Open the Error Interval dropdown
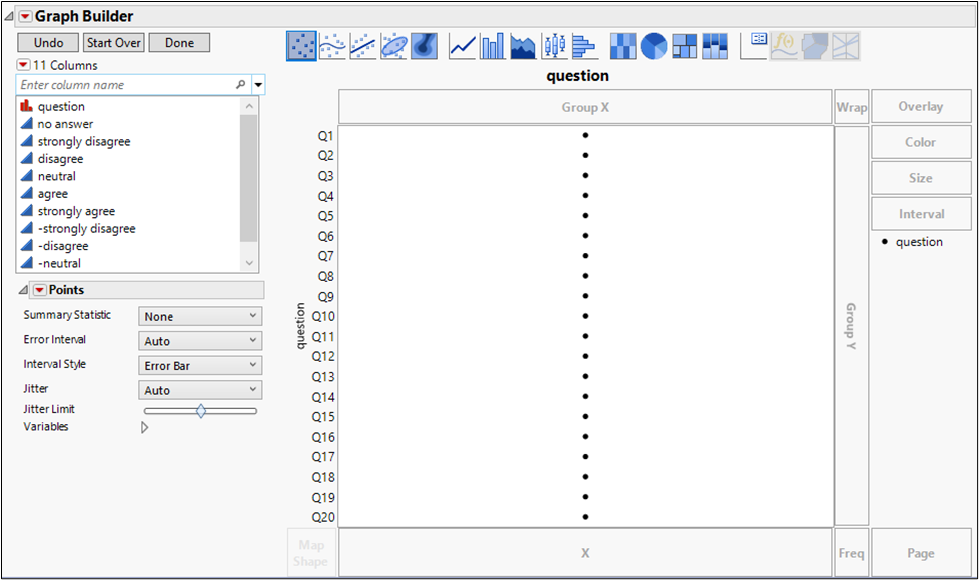 pos(200,340)
